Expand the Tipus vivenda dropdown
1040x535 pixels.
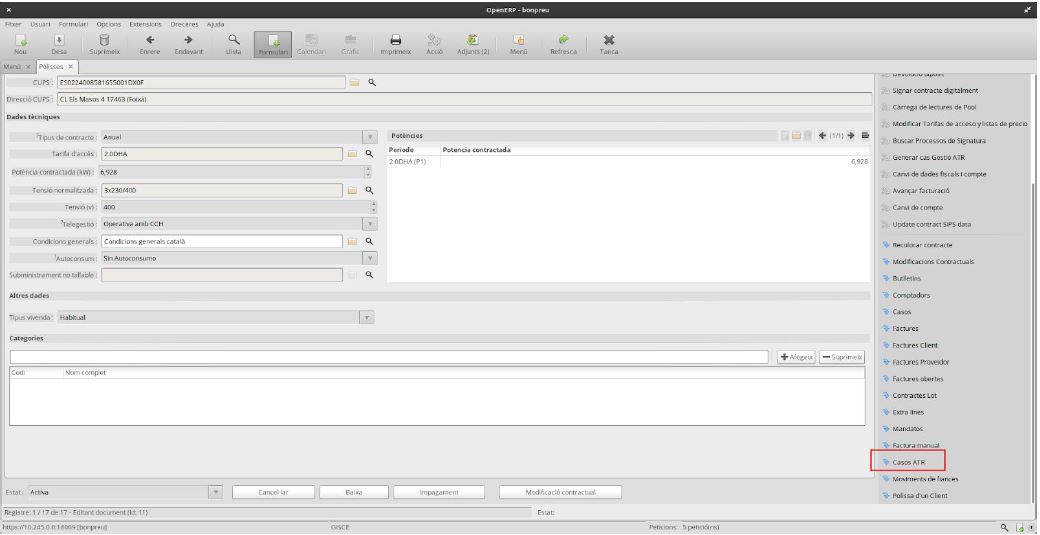pos(367,318)
